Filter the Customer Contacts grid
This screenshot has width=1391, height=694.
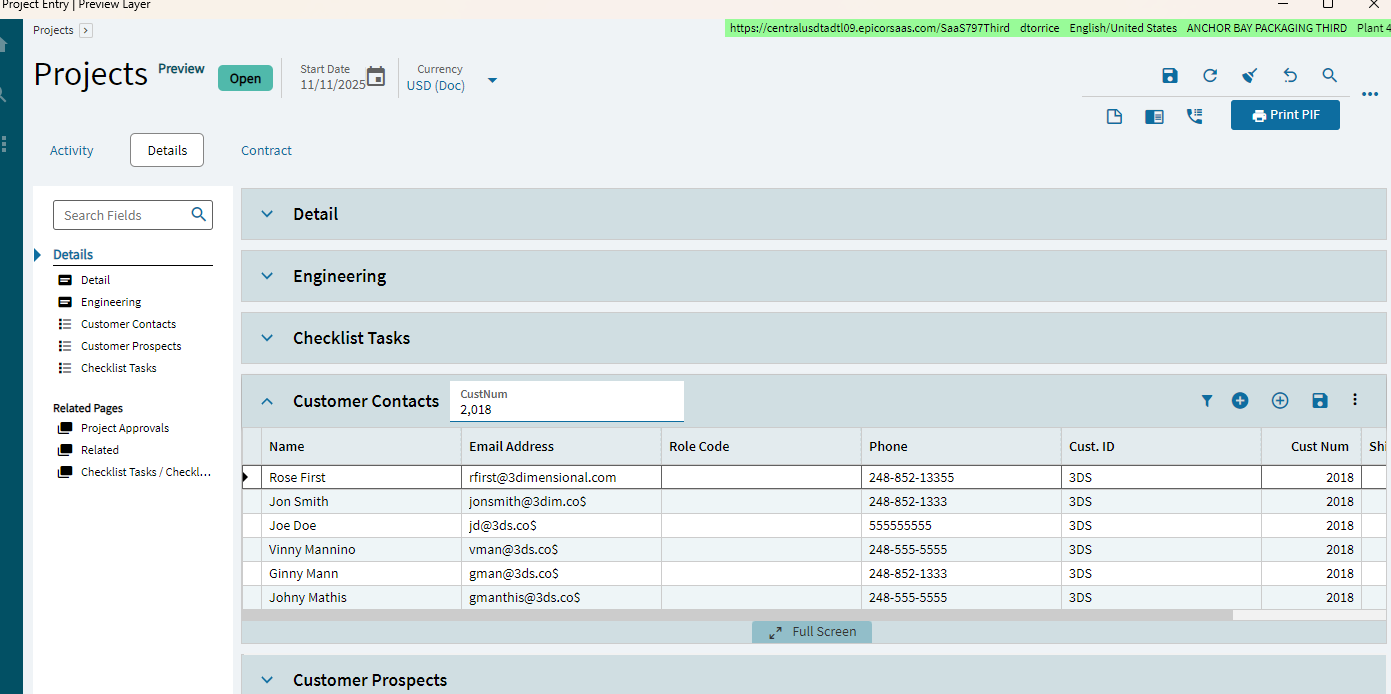click(x=1207, y=401)
